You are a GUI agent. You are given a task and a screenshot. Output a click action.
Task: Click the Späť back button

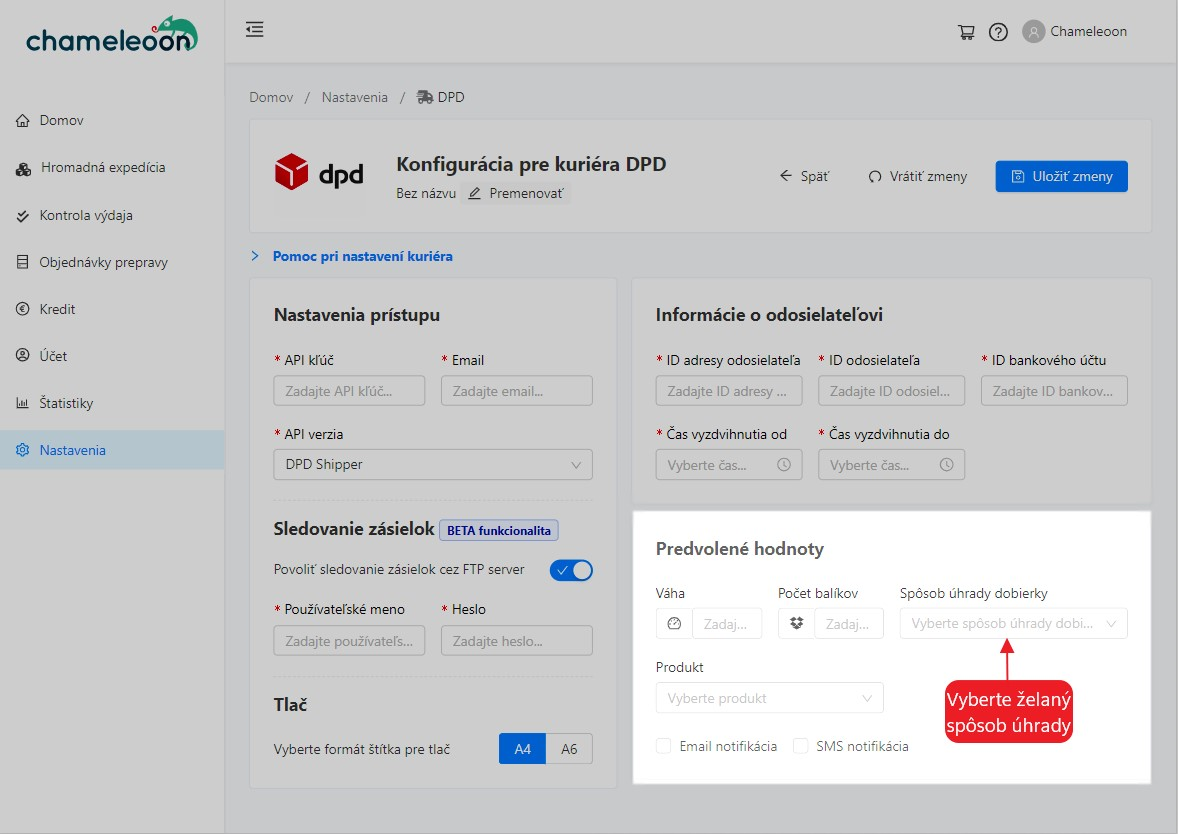click(804, 176)
